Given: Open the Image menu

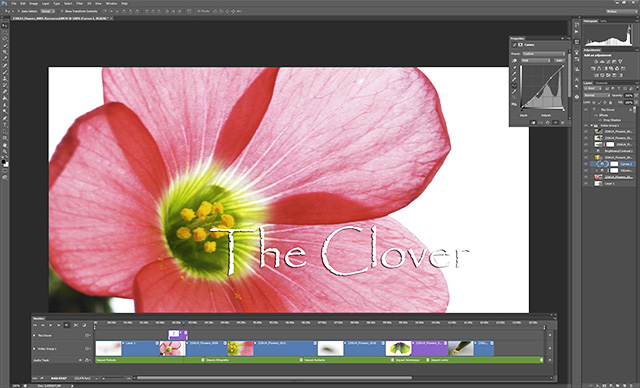Looking at the screenshot, I should (x=33, y=4).
